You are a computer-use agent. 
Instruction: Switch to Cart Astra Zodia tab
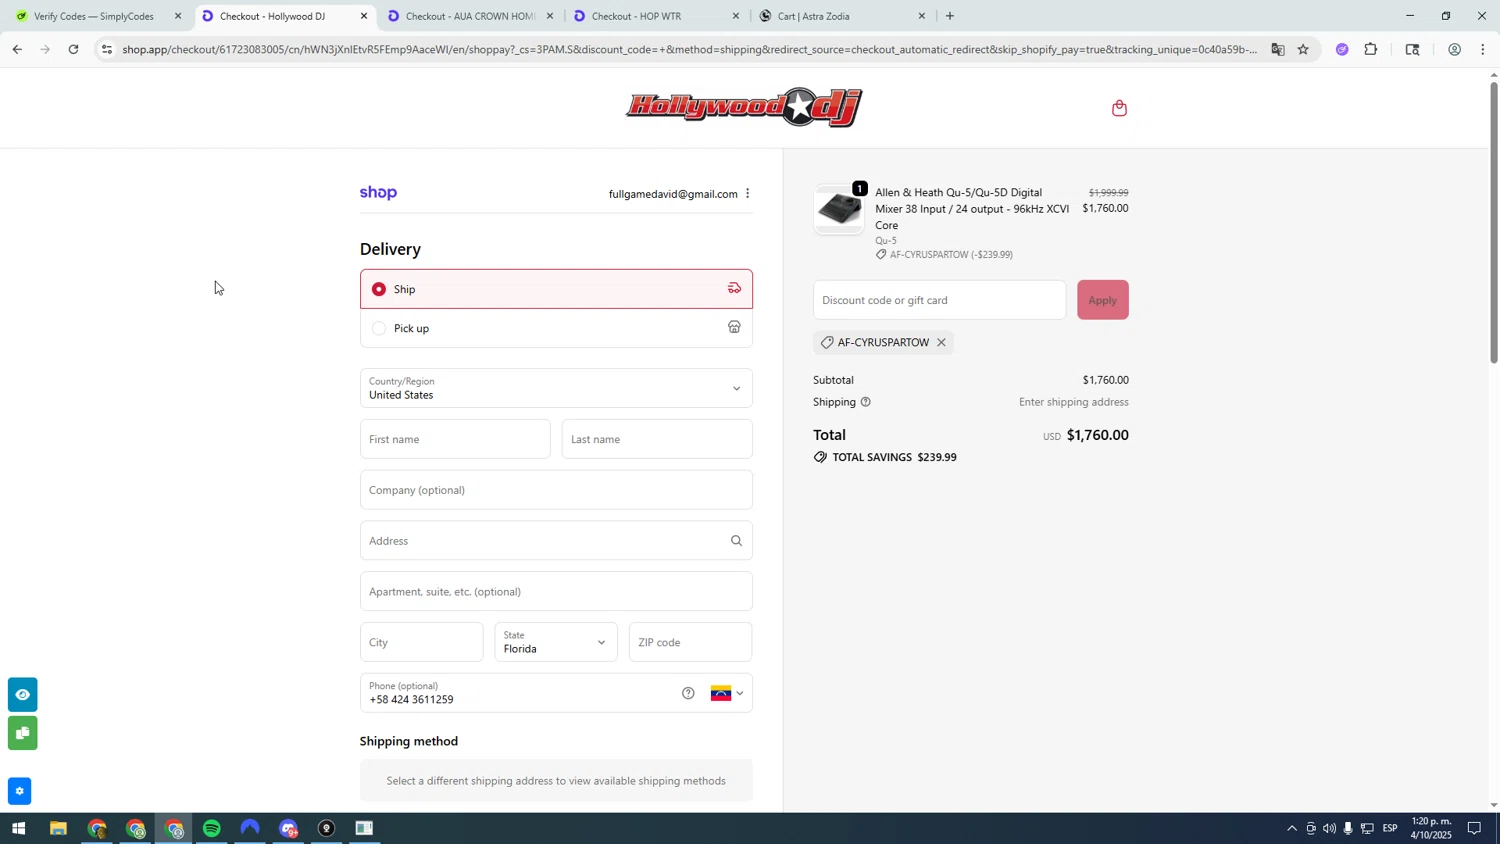point(840,16)
